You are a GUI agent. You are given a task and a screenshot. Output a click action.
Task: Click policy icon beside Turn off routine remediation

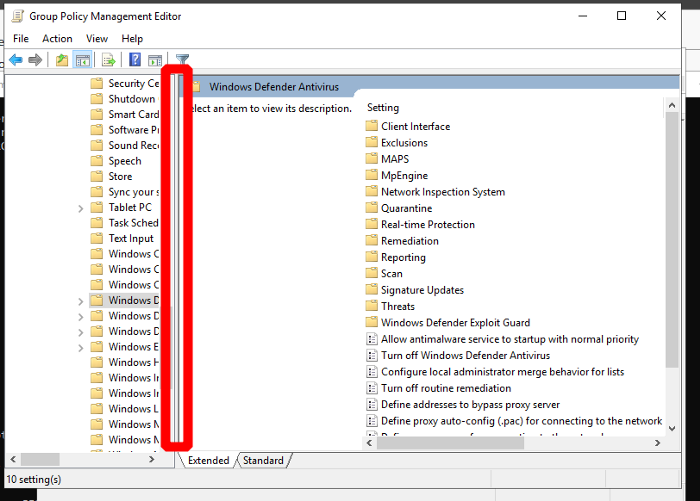tap(371, 388)
